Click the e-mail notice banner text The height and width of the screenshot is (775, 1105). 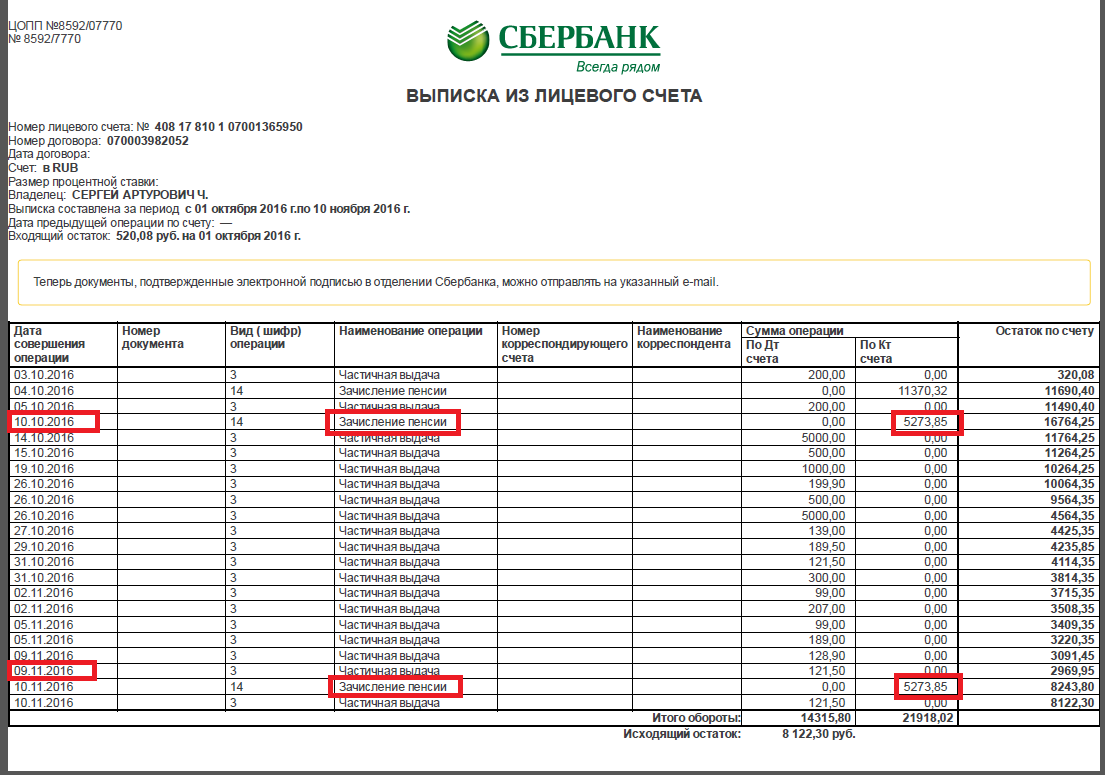376,282
